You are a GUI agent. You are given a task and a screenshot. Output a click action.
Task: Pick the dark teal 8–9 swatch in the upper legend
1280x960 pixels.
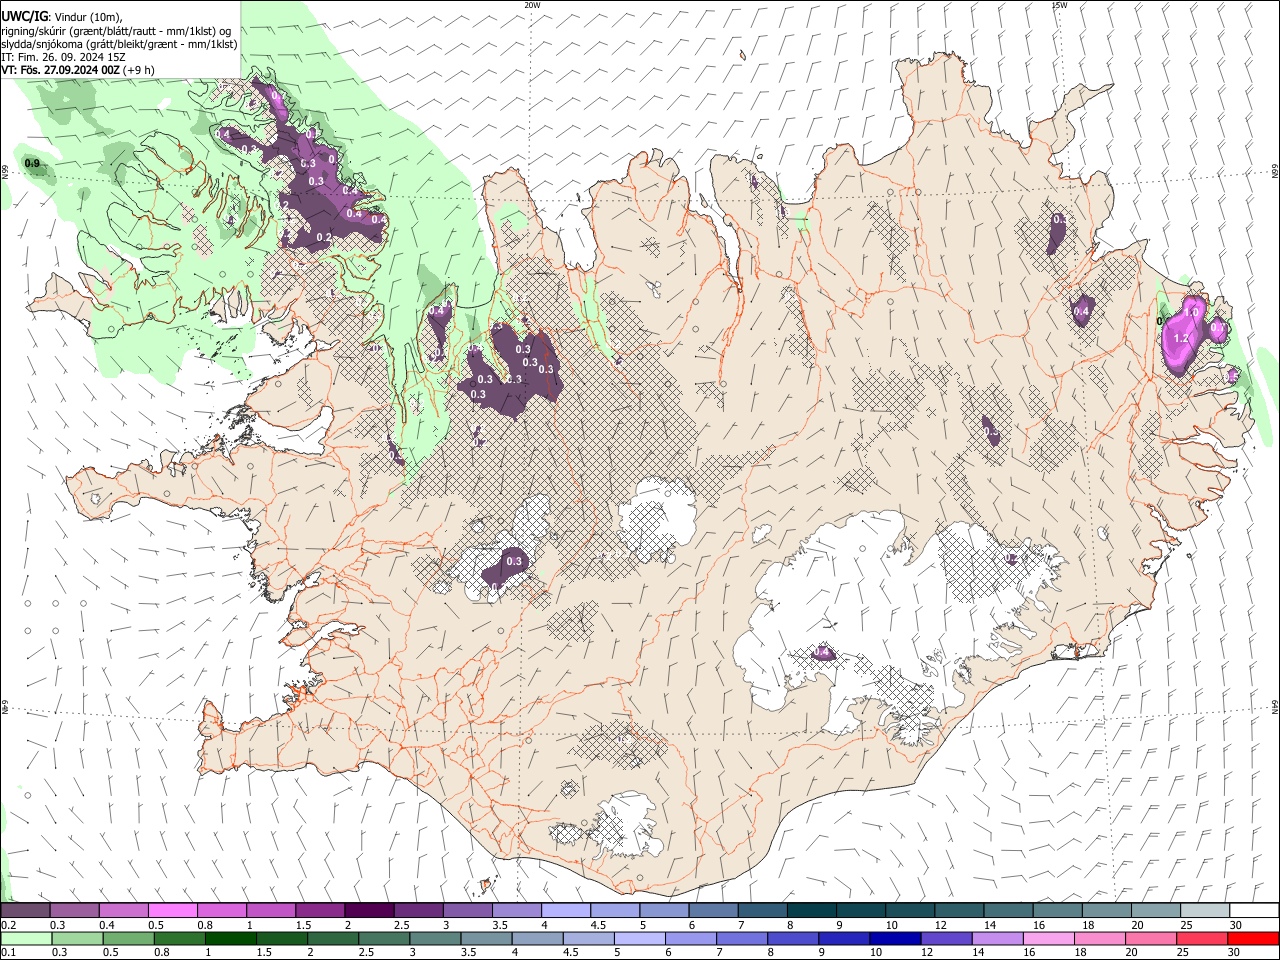[x=812, y=911]
